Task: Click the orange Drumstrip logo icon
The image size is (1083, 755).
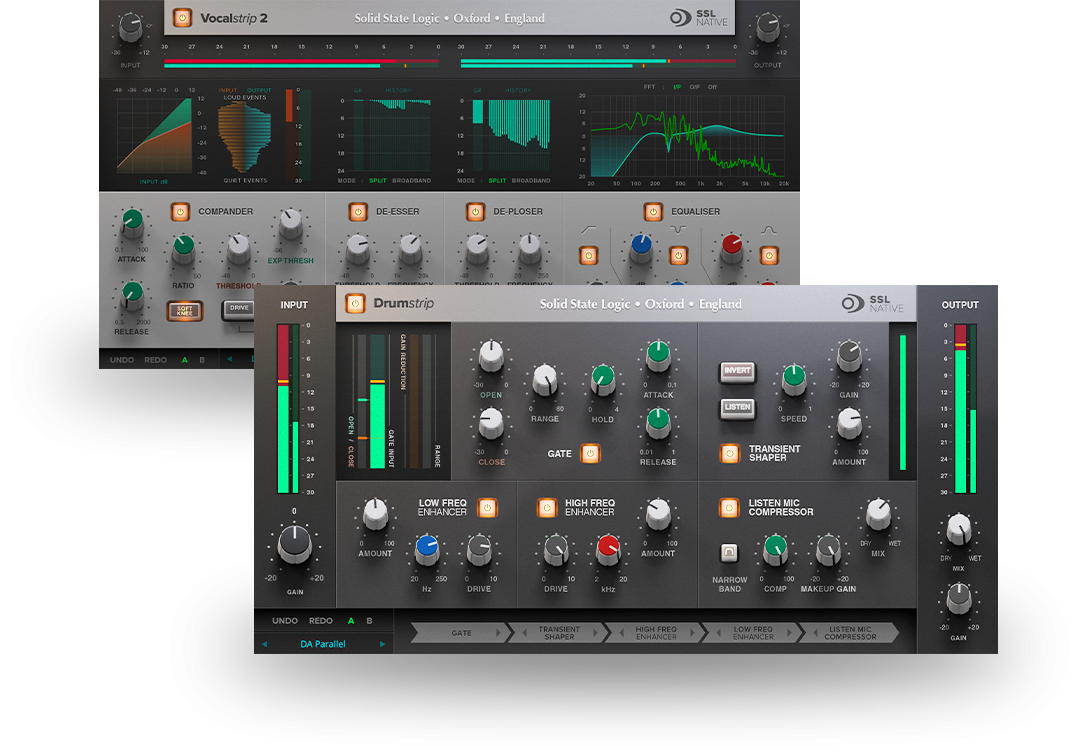Action: [356, 303]
